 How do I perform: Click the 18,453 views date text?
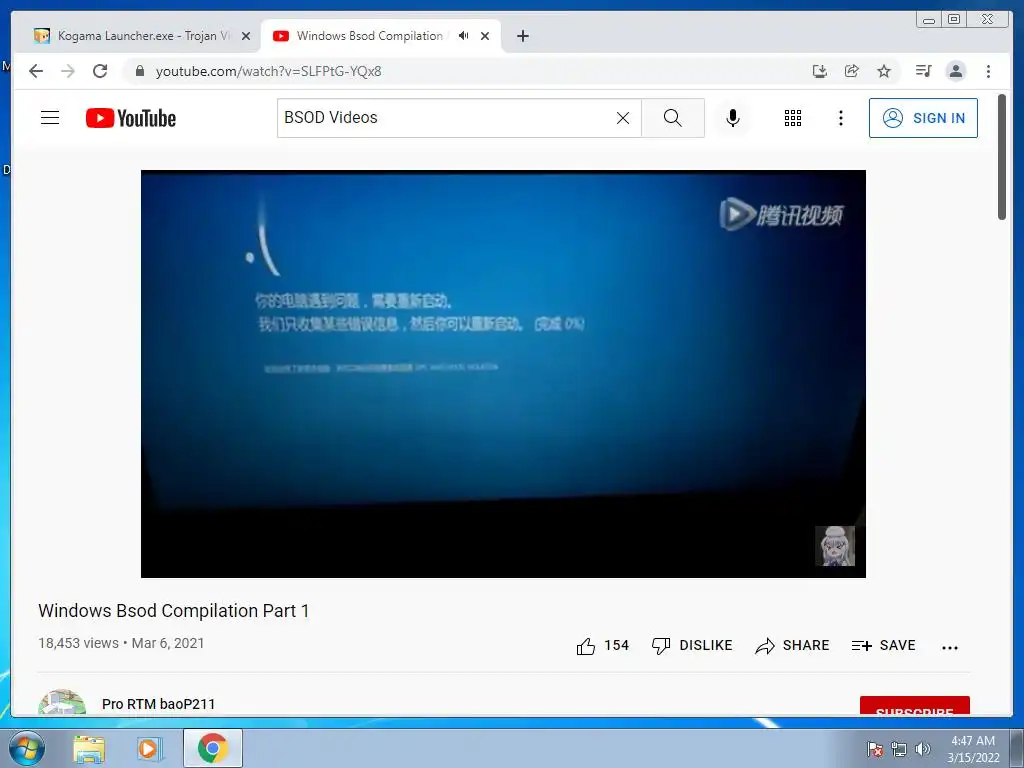(121, 643)
